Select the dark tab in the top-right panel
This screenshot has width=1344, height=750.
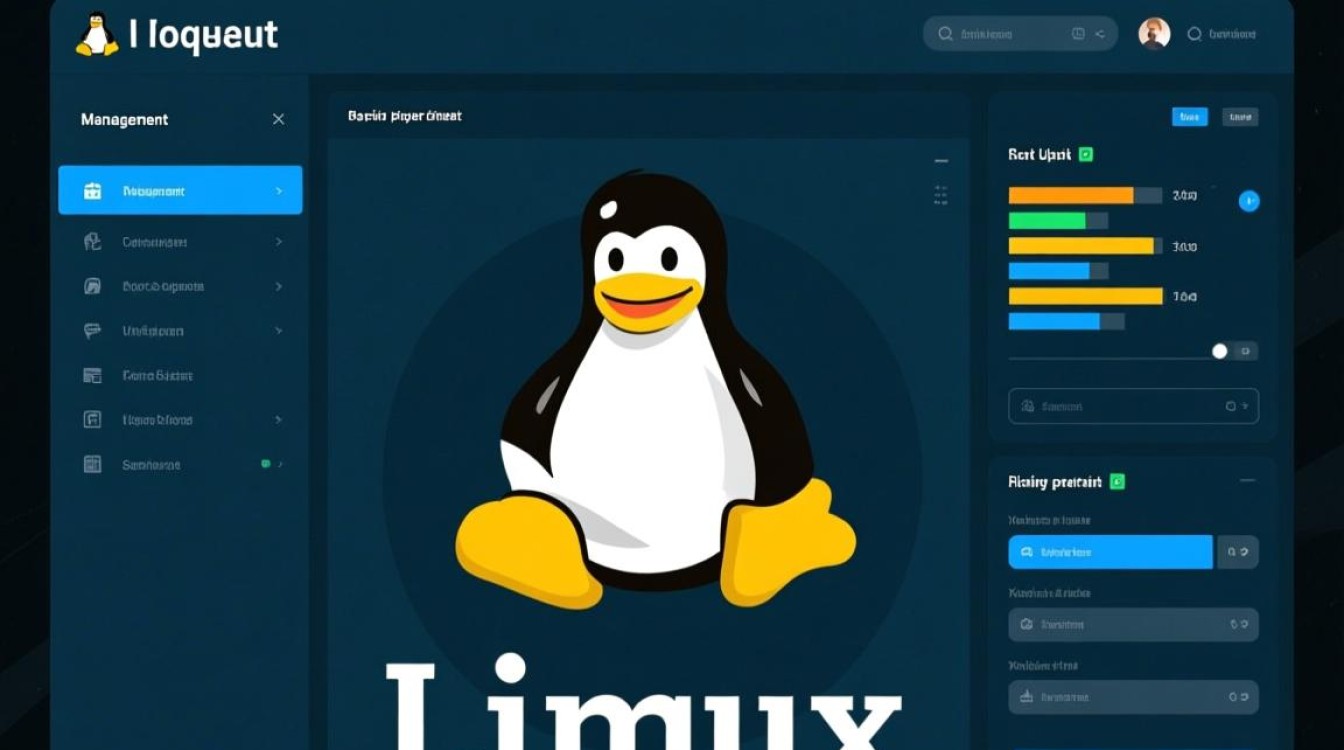pos(1239,117)
